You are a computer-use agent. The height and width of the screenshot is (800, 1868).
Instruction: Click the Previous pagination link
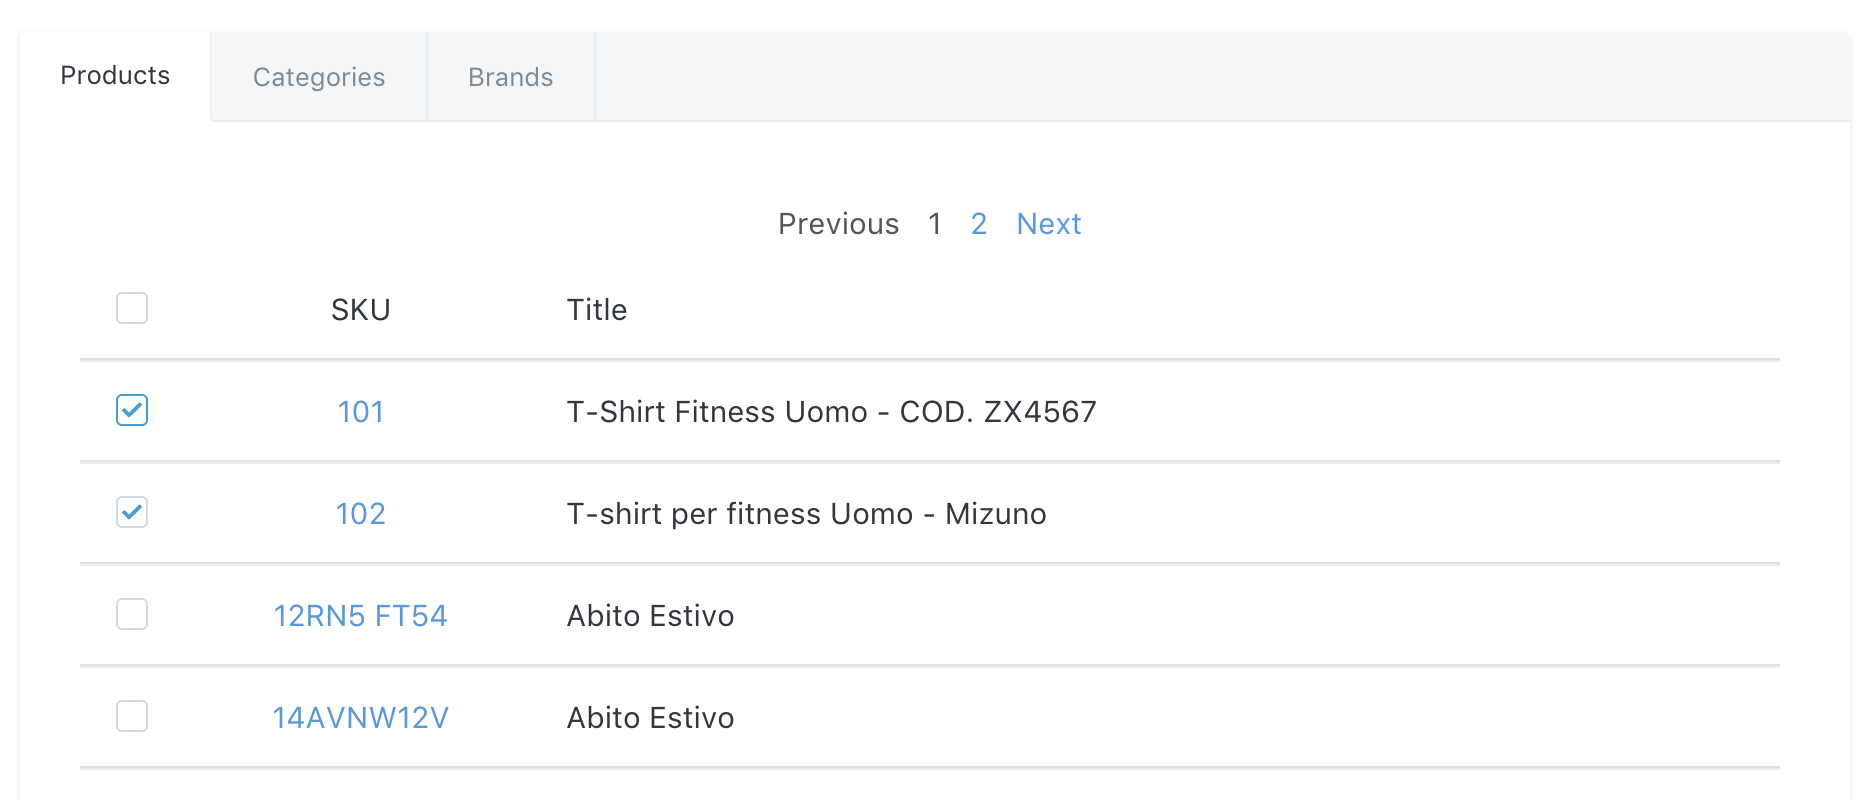click(x=838, y=224)
